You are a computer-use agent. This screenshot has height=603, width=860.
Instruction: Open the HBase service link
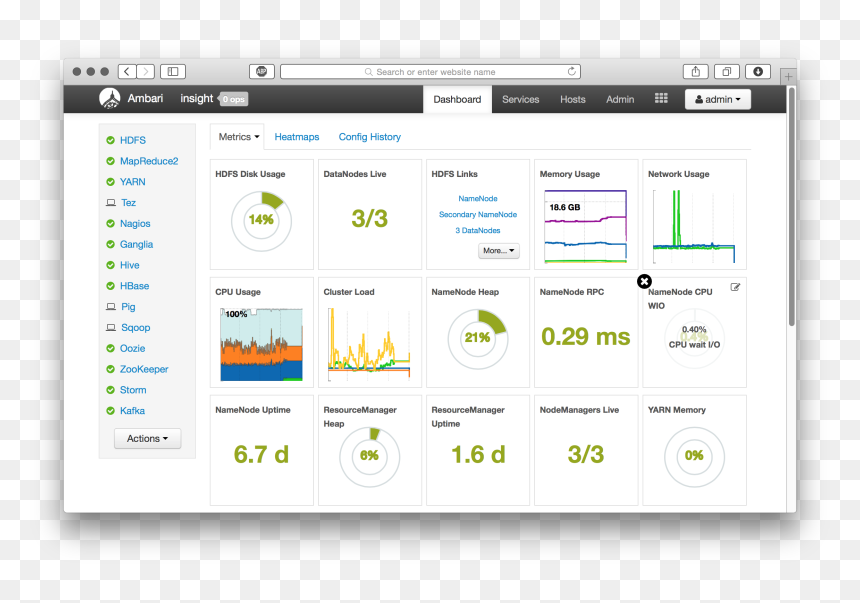pos(134,286)
